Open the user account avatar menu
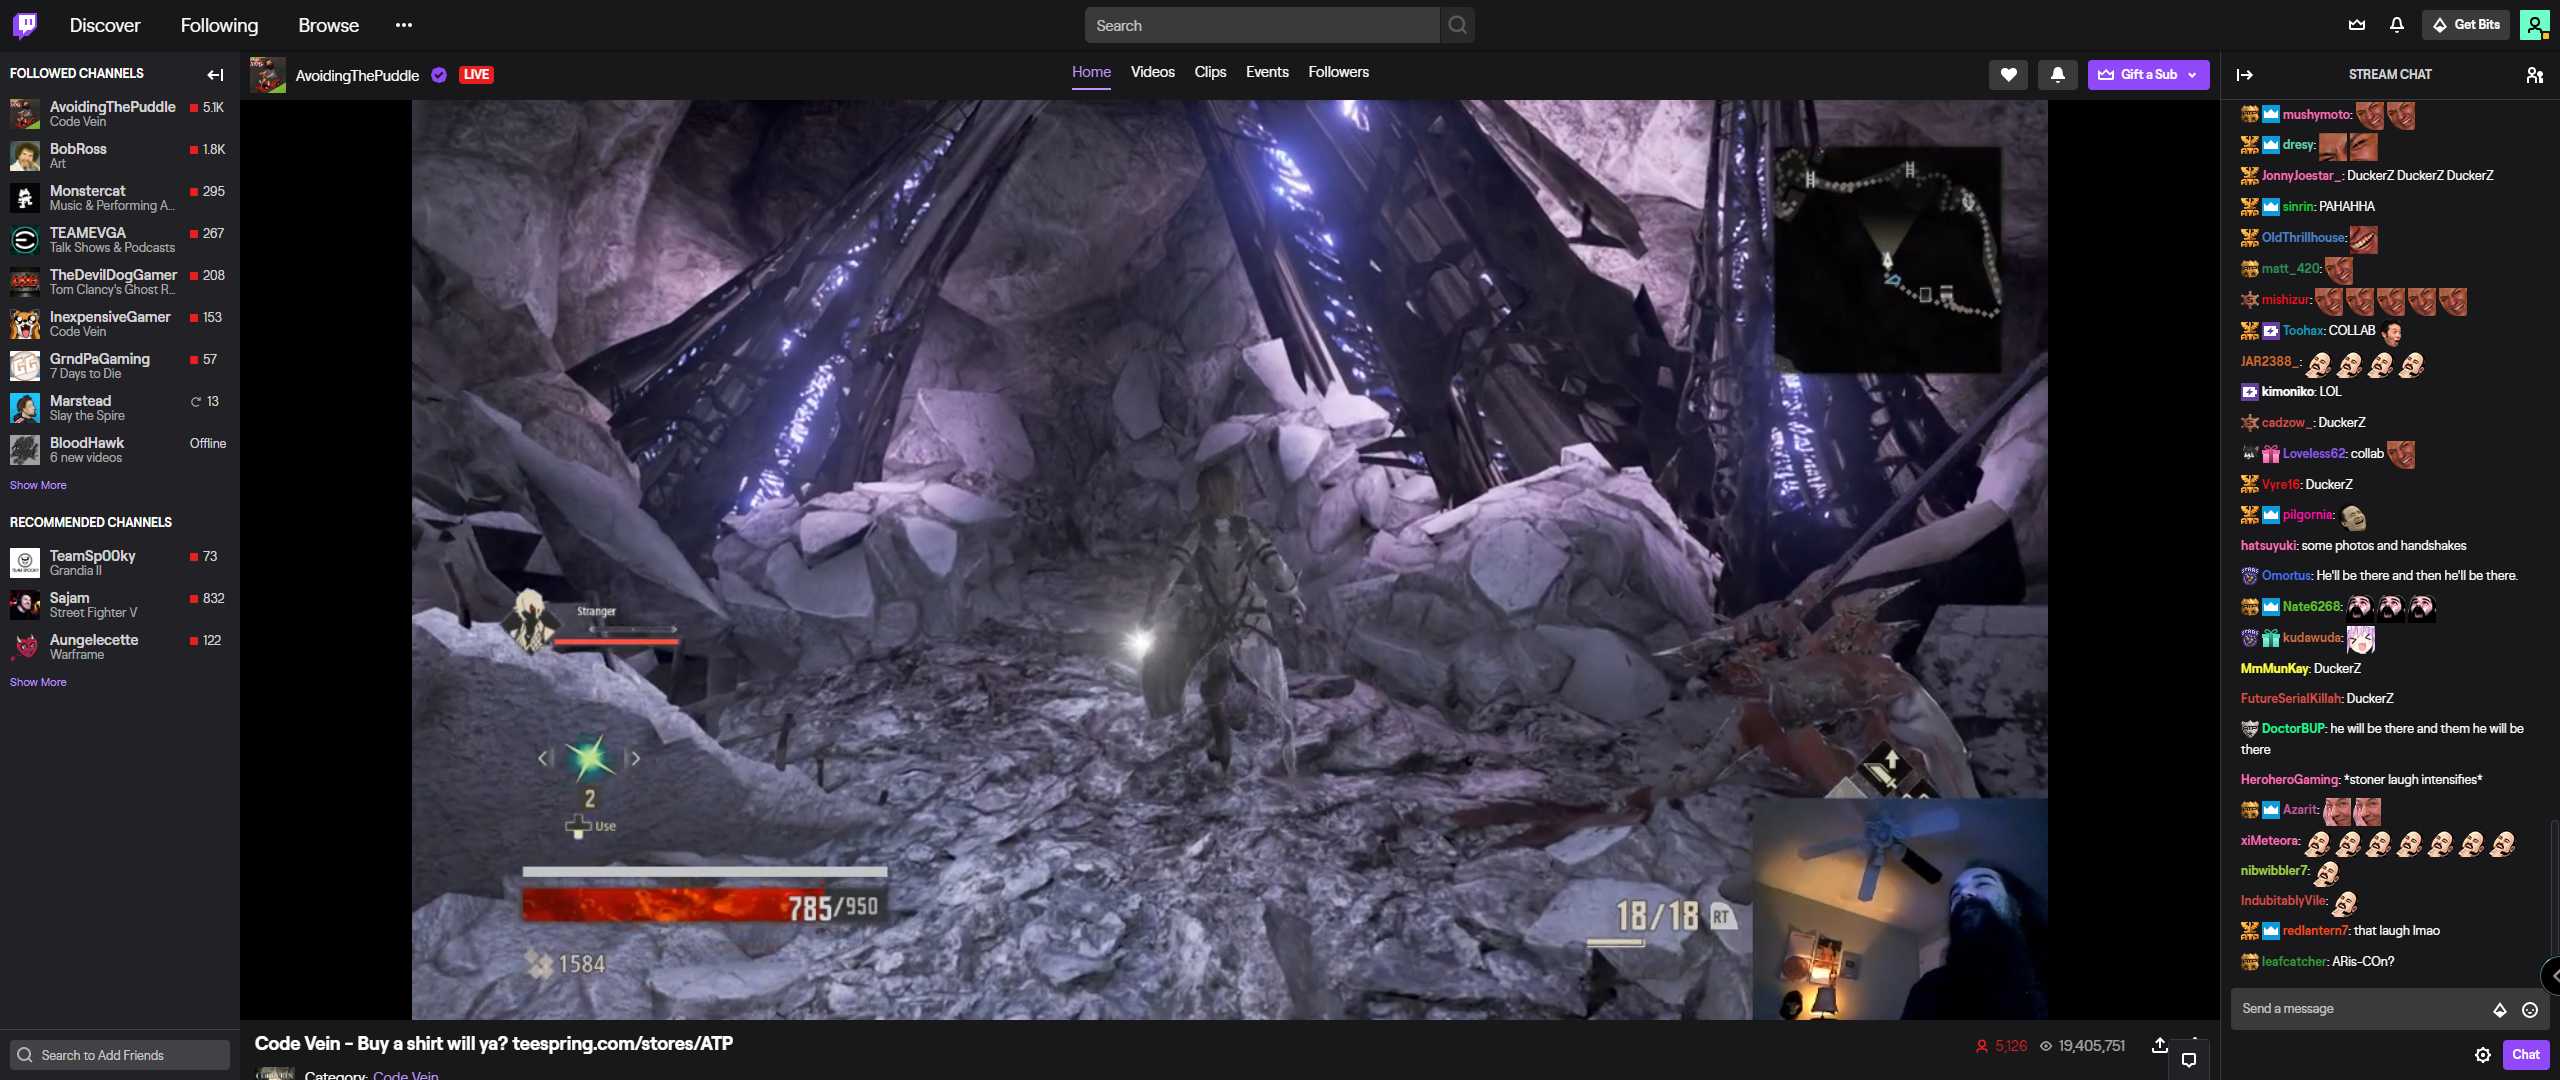 (x=2534, y=25)
